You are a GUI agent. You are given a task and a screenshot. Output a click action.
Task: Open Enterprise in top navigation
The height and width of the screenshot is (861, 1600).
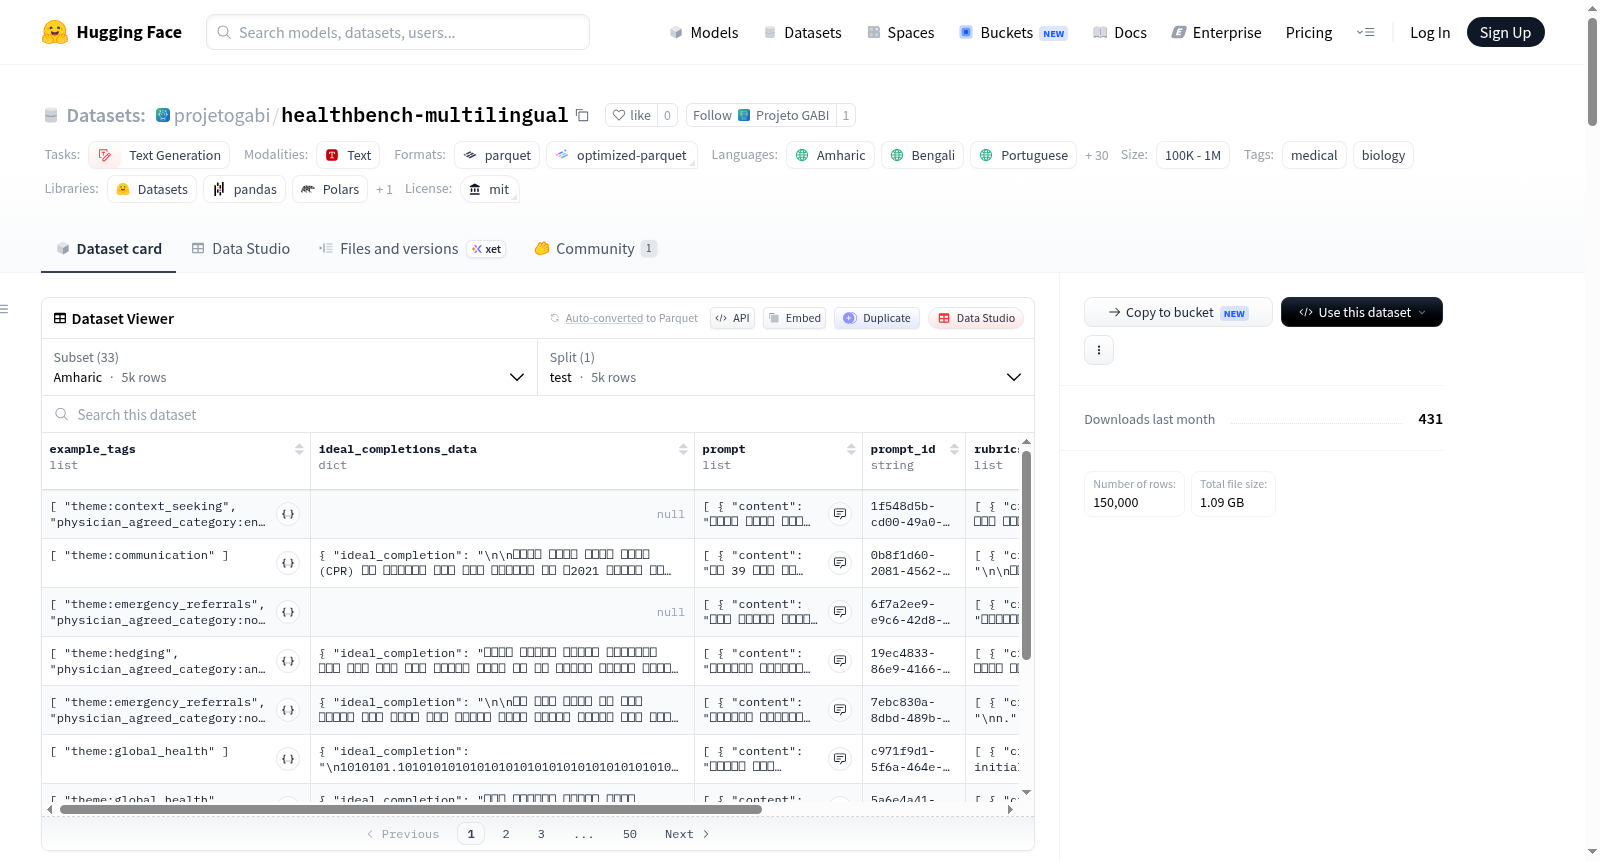(1216, 32)
